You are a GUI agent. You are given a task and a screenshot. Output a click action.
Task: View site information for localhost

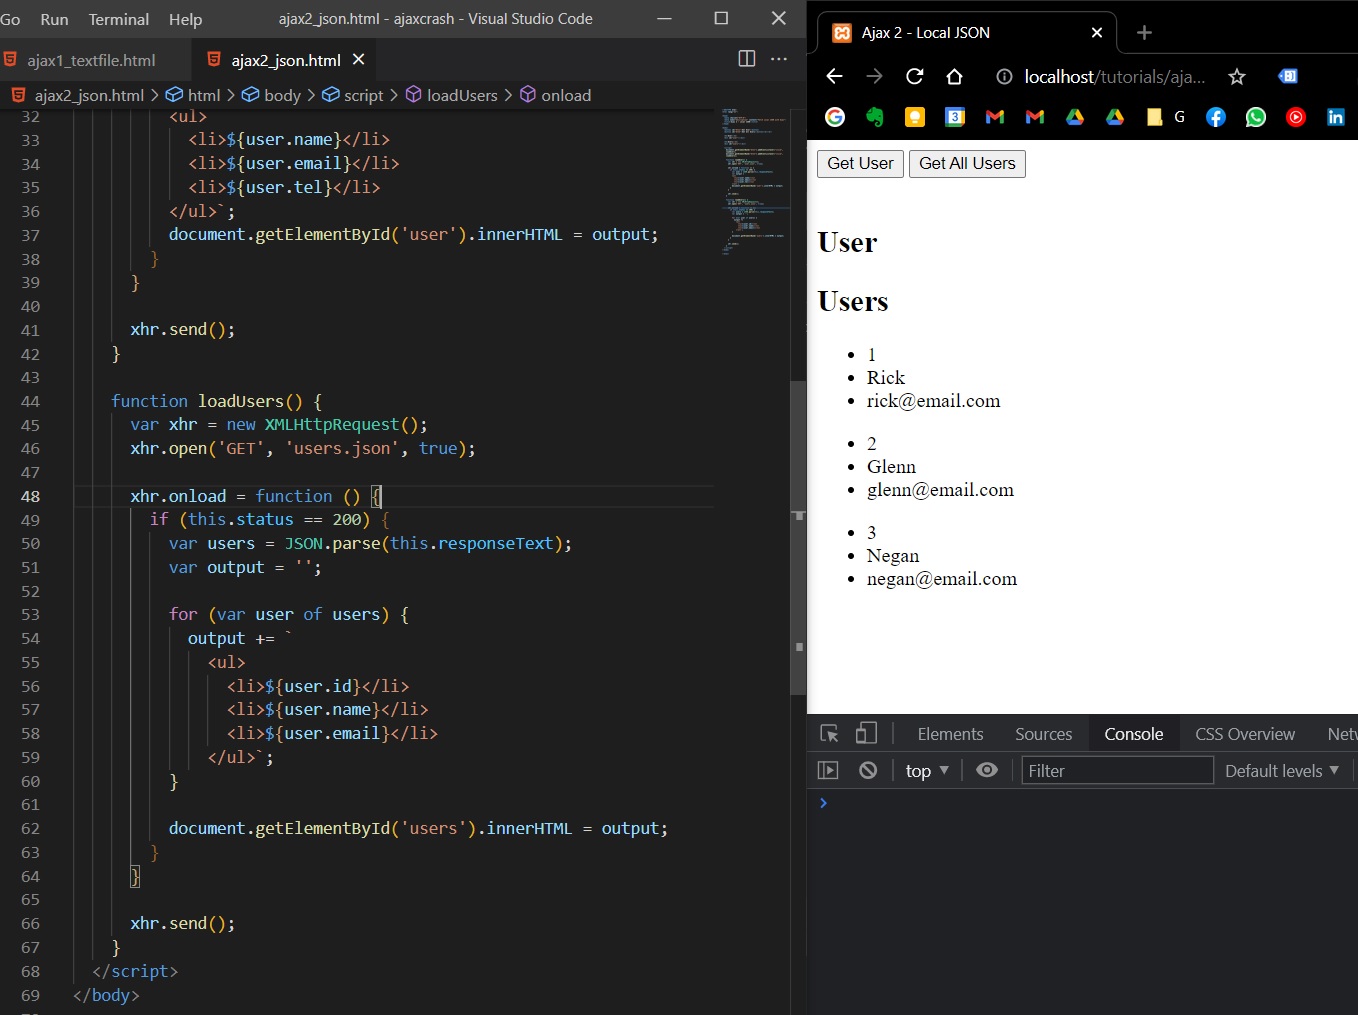1004,77
